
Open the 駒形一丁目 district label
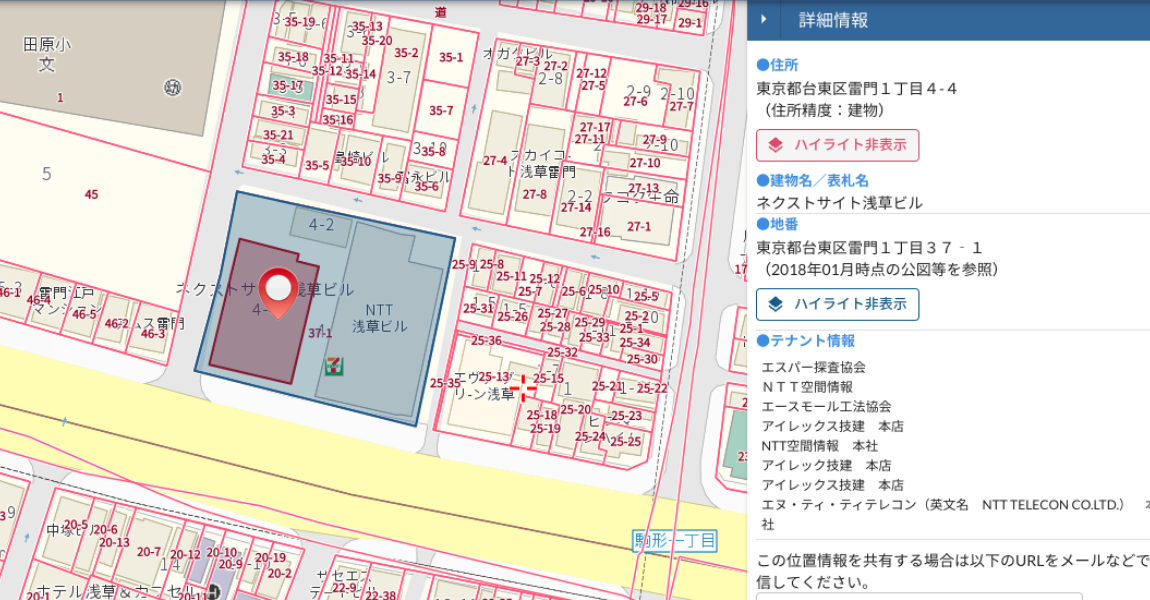(x=673, y=541)
